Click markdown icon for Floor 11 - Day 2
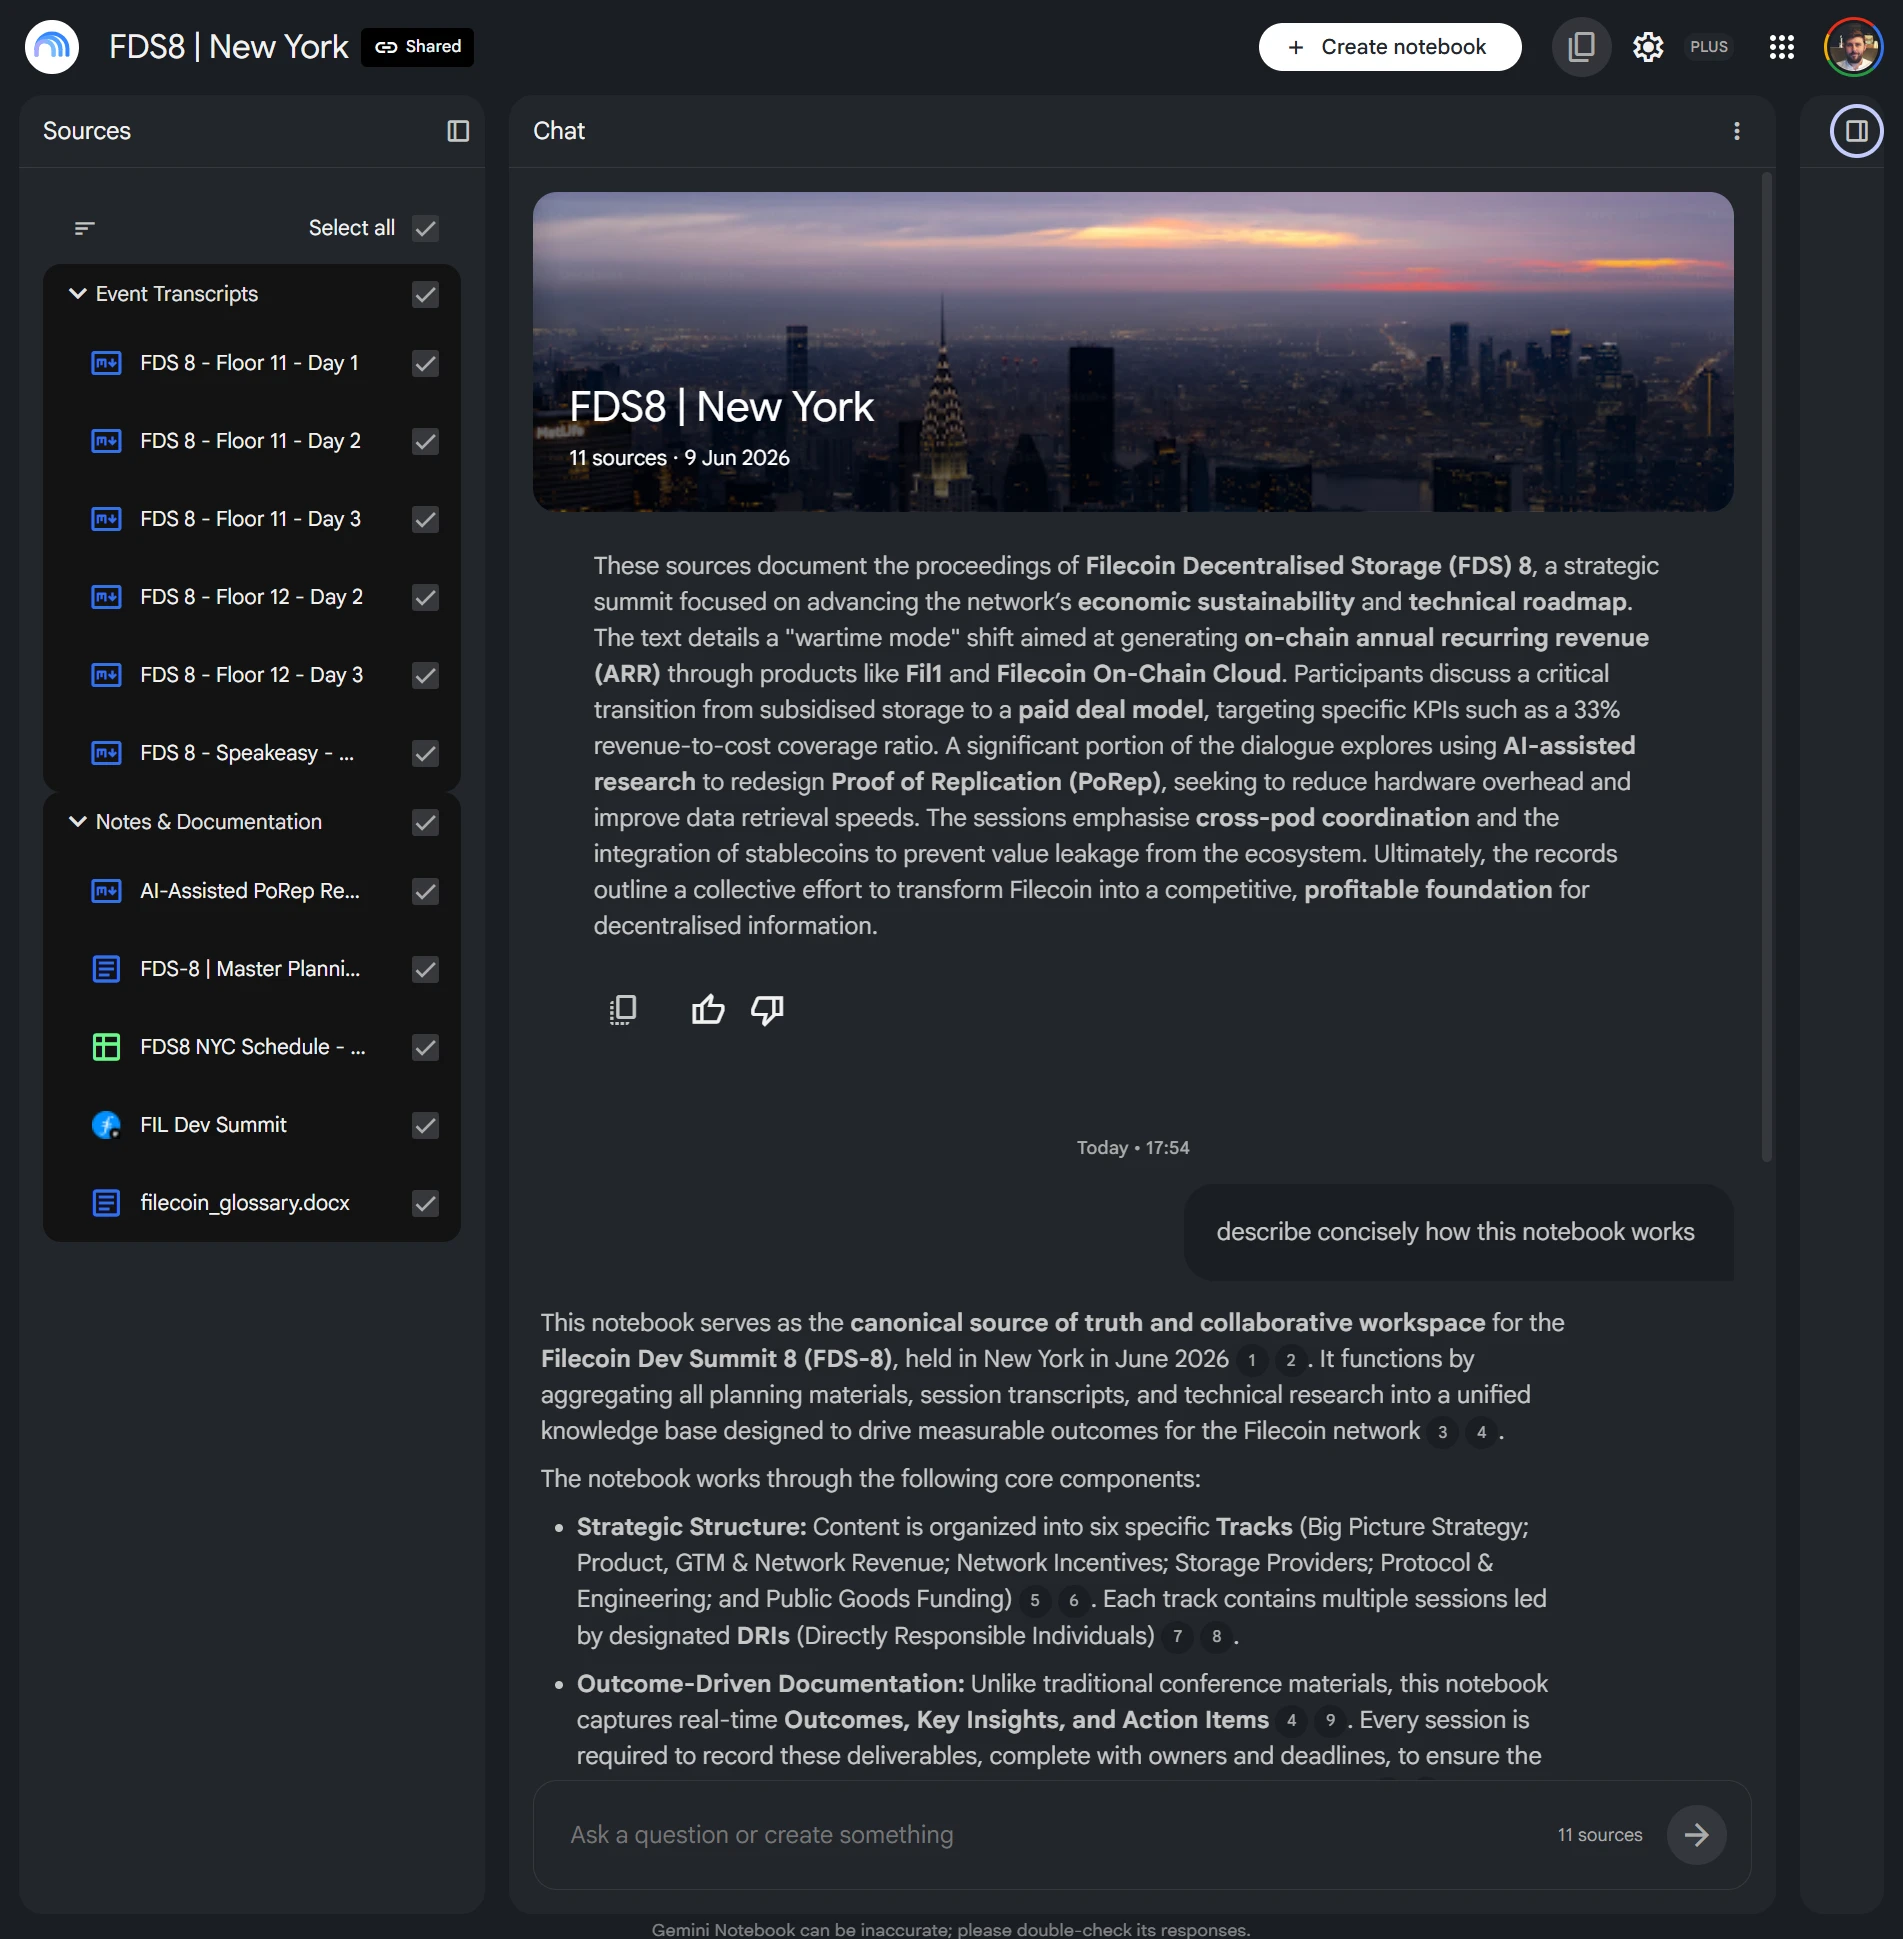Viewport: 1903px width, 1939px height. coord(106,441)
